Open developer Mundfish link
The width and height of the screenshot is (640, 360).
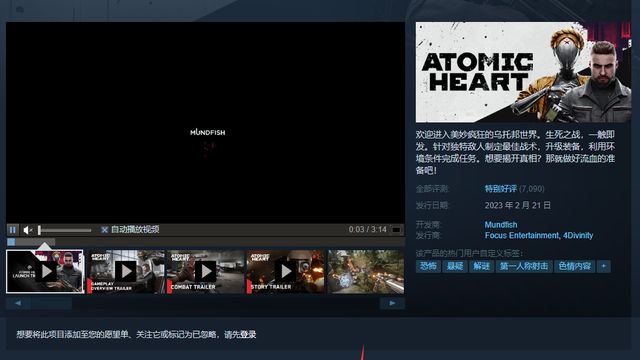(x=501, y=224)
